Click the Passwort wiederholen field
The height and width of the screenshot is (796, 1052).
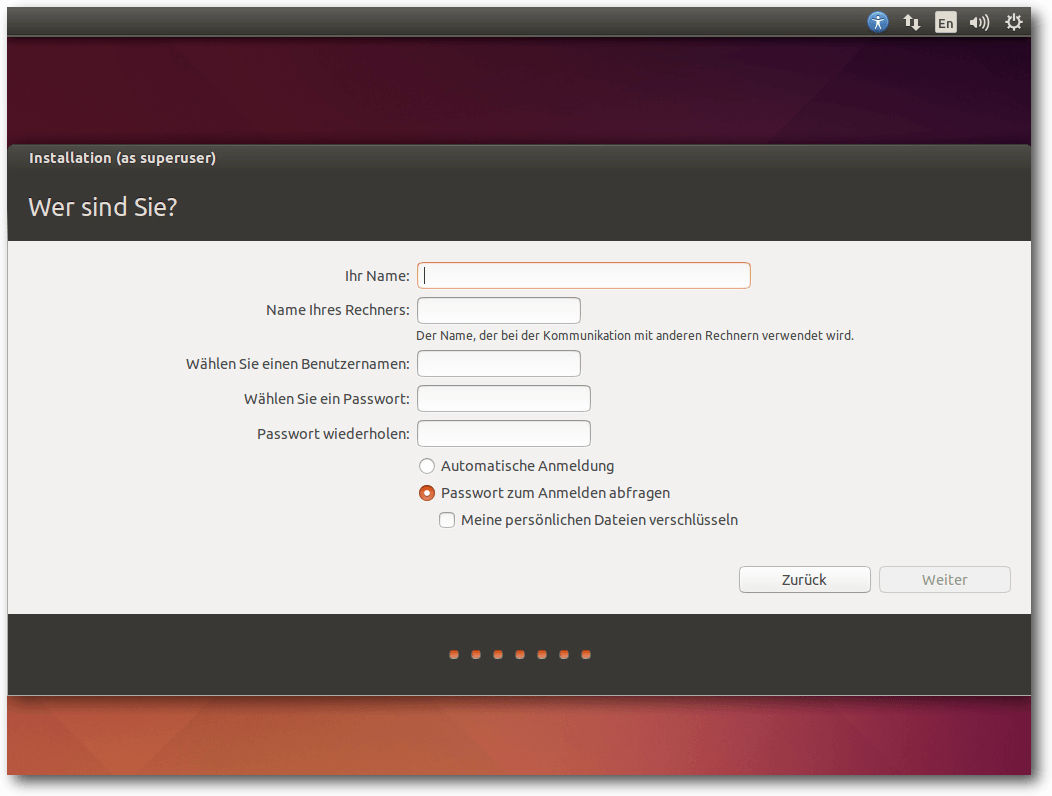point(504,434)
